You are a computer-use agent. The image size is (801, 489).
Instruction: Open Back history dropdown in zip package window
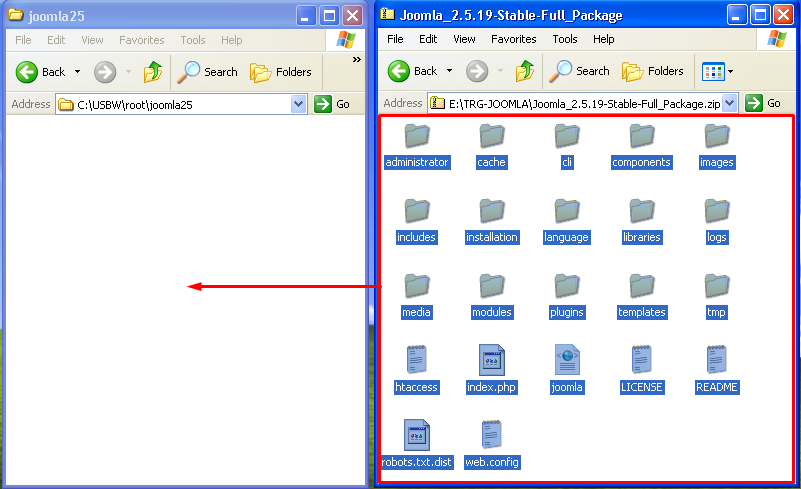pos(450,71)
